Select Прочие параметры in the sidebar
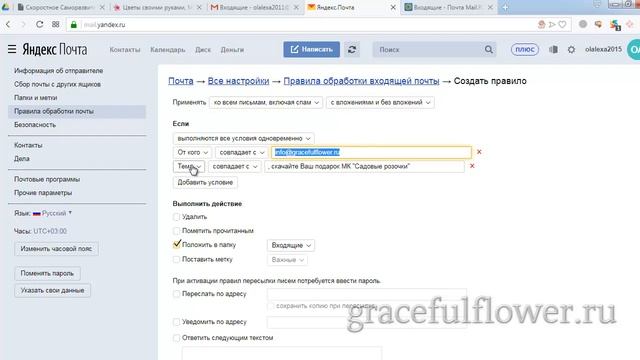Screen dimensions: 640x360 [x=43, y=192]
